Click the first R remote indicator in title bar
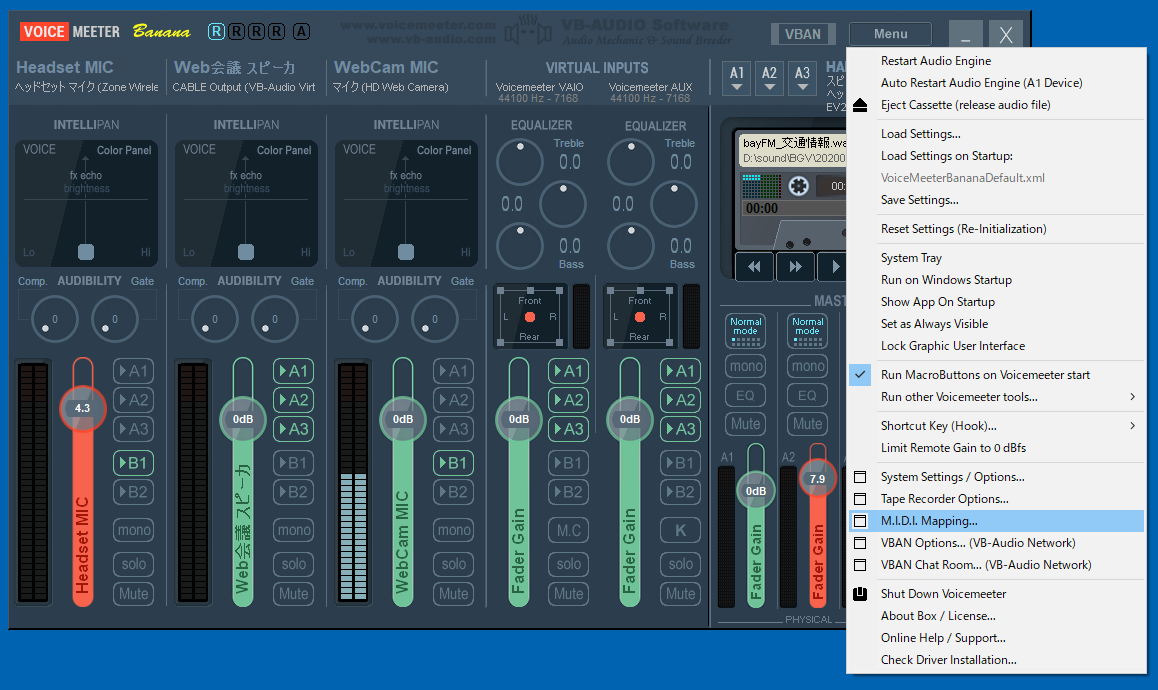 (x=216, y=32)
